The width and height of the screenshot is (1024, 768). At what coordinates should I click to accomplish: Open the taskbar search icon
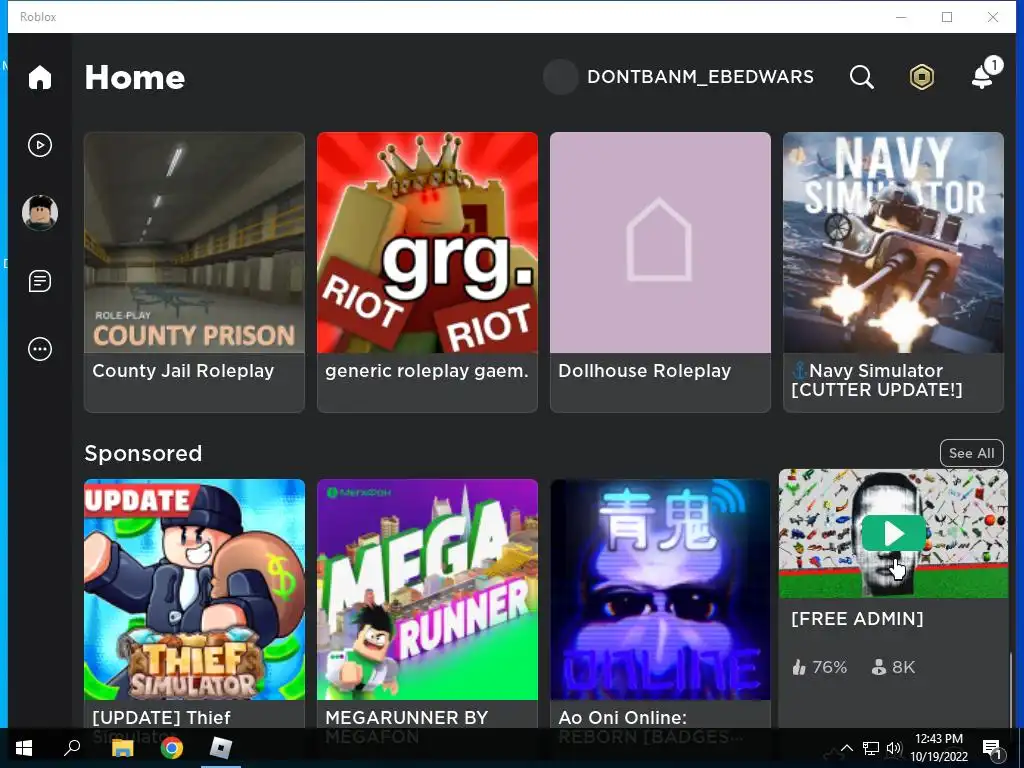point(72,747)
